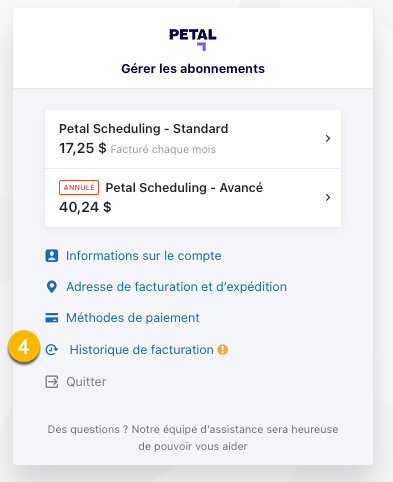Click the Gérer les abonnements heading
The height and width of the screenshot is (482, 393).
coord(193,69)
